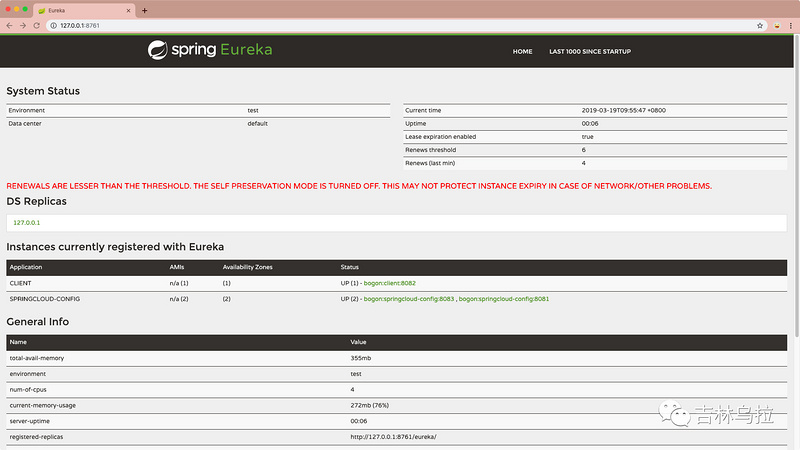
Task: Click the CLIENT application cell
Action: (20, 283)
